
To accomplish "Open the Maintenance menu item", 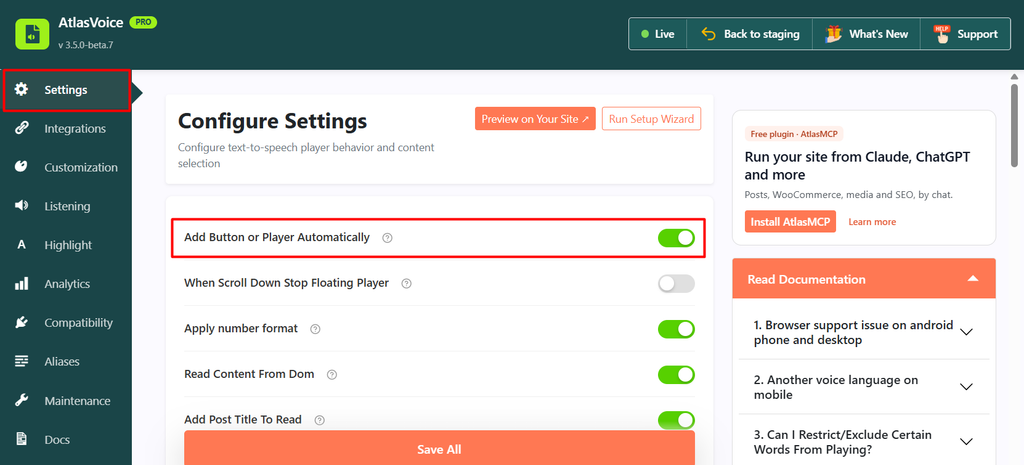I will (x=66, y=400).
